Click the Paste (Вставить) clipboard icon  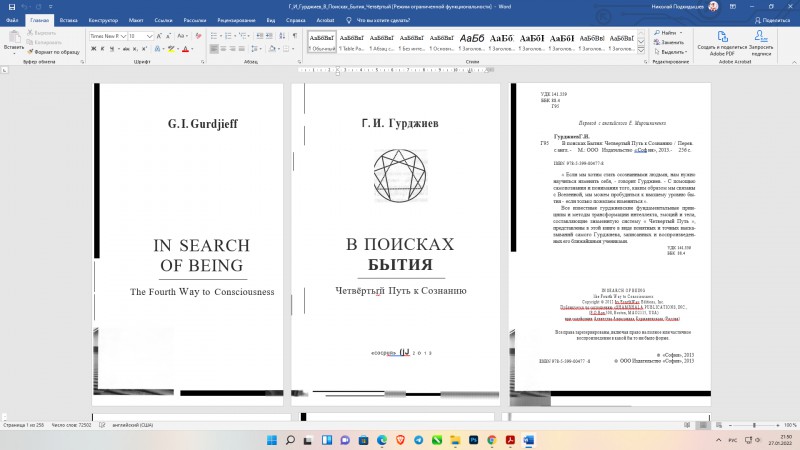pos(14,37)
